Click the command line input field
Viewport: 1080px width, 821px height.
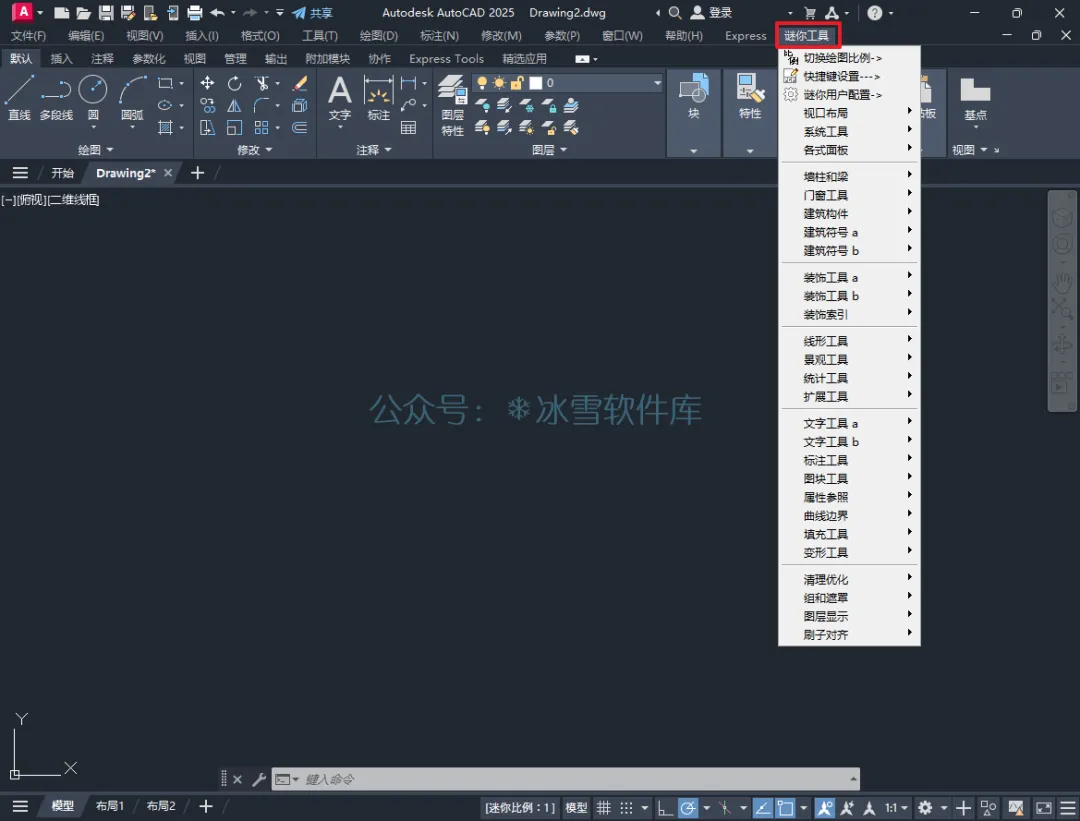point(565,779)
